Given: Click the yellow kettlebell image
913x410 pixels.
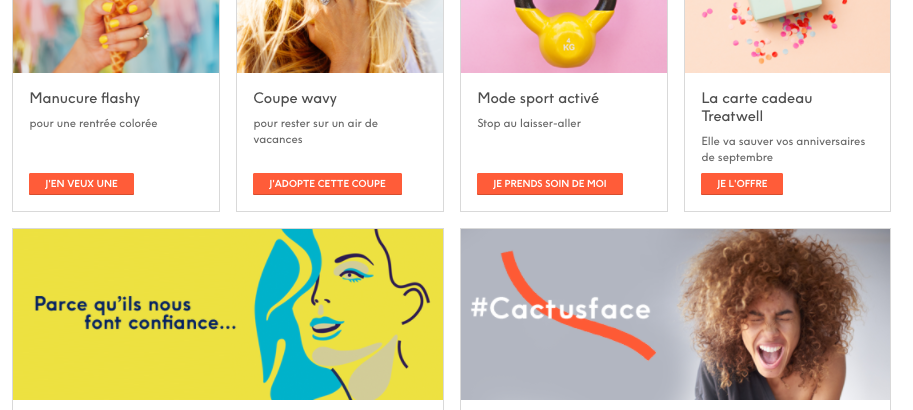Looking at the screenshot, I should [564, 36].
